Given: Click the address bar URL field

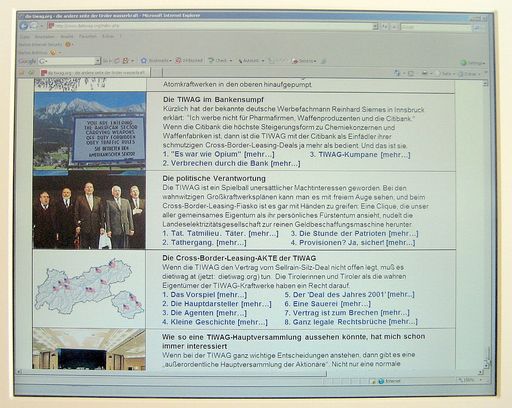Looking at the screenshot, I should tap(210, 26).
